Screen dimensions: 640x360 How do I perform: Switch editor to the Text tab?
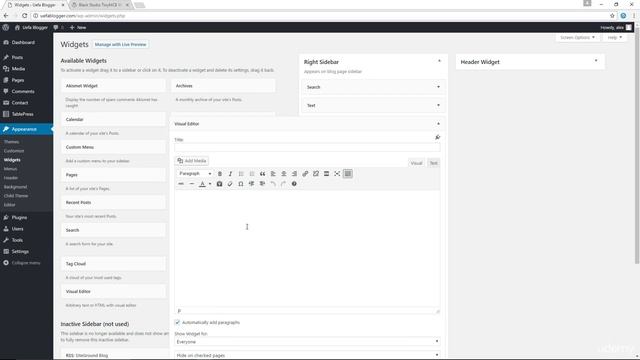tap(433, 163)
